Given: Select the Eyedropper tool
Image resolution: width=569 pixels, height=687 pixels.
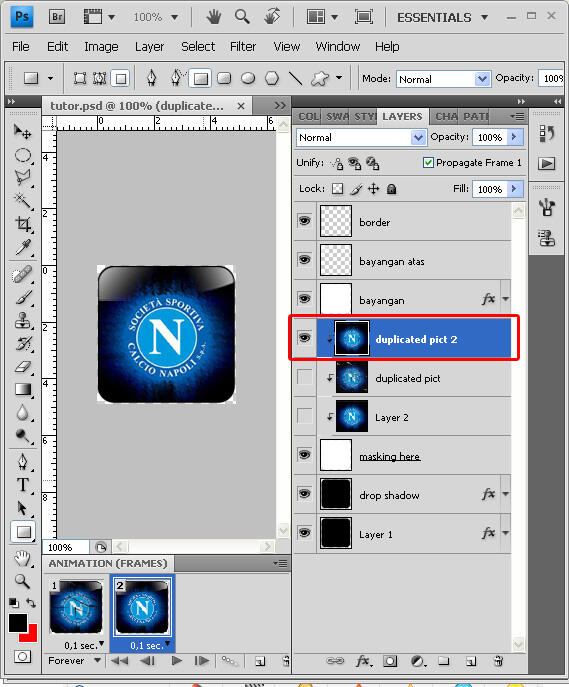Looking at the screenshot, I should [23, 248].
